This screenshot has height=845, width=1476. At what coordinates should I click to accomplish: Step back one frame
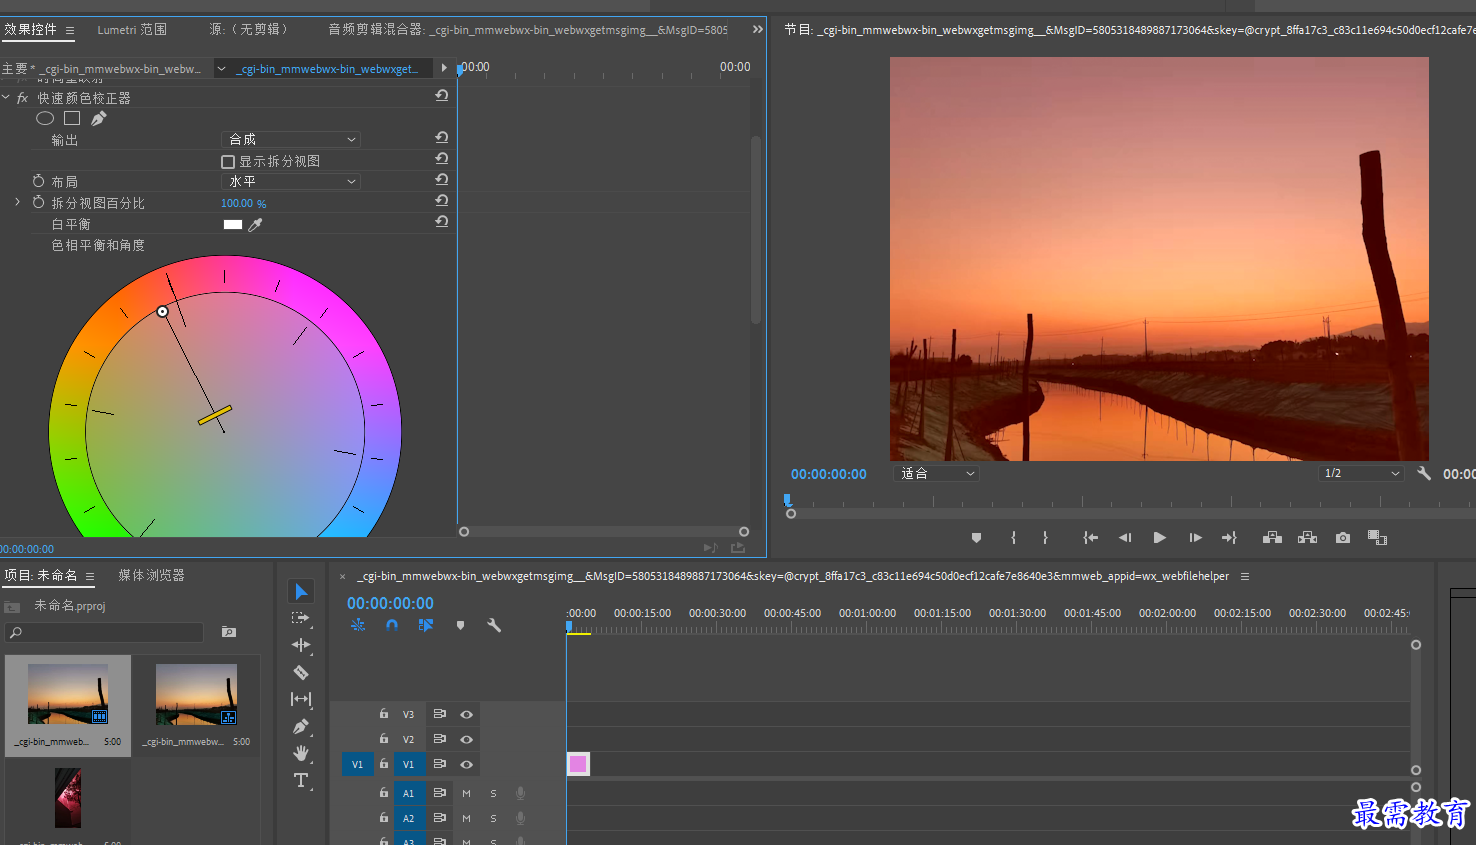pos(1125,538)
